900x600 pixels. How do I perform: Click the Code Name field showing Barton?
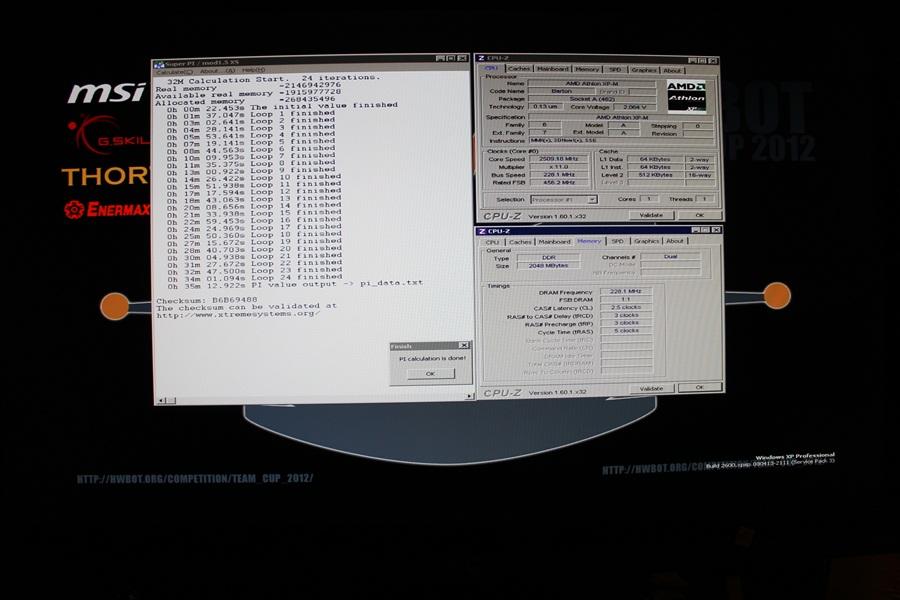pyautogui.click(x=561, y=91)
